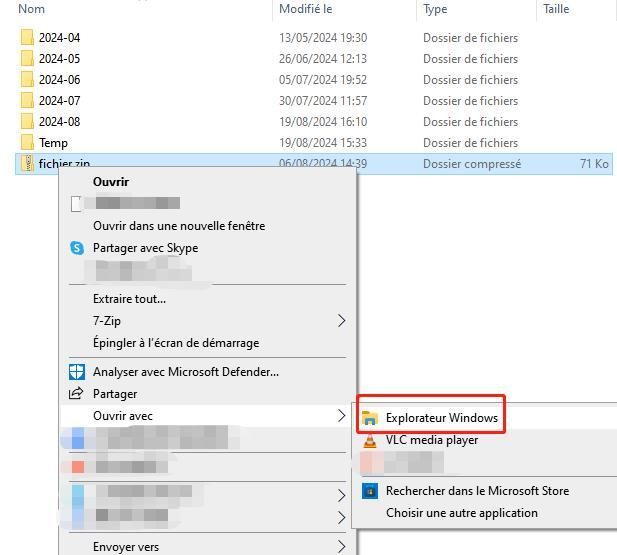Screen dimensions: 617x555
Task: Click the Microsoft Defender shield icon
Action: coord(77,372)
